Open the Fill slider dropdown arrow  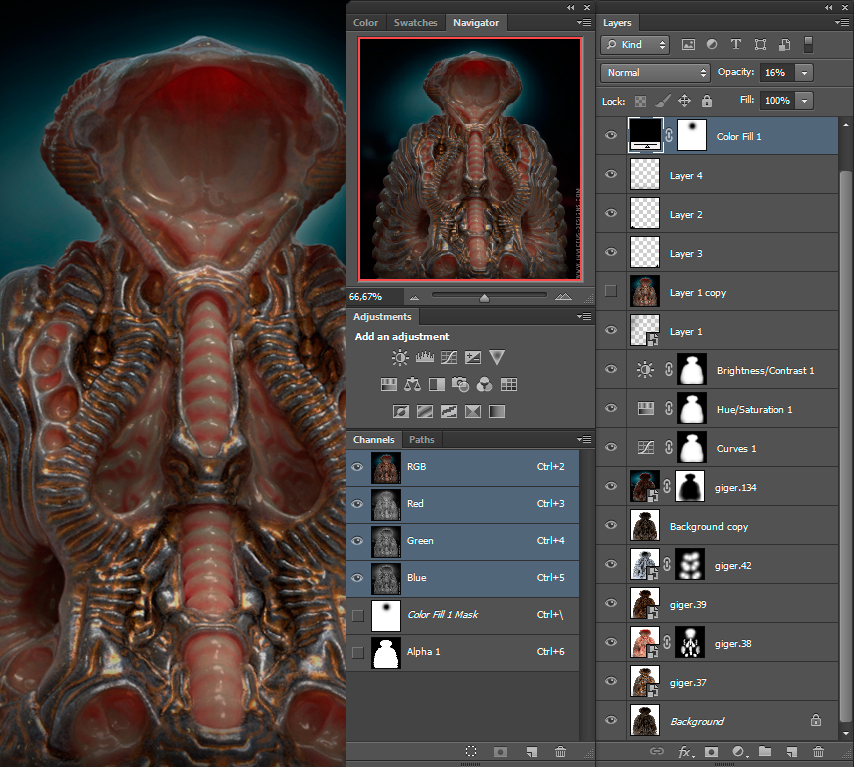(804, 101)
